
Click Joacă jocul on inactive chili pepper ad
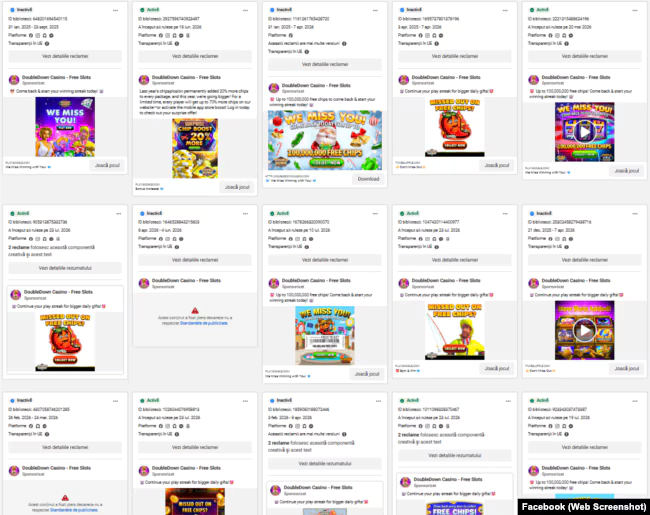click(497, 165)
